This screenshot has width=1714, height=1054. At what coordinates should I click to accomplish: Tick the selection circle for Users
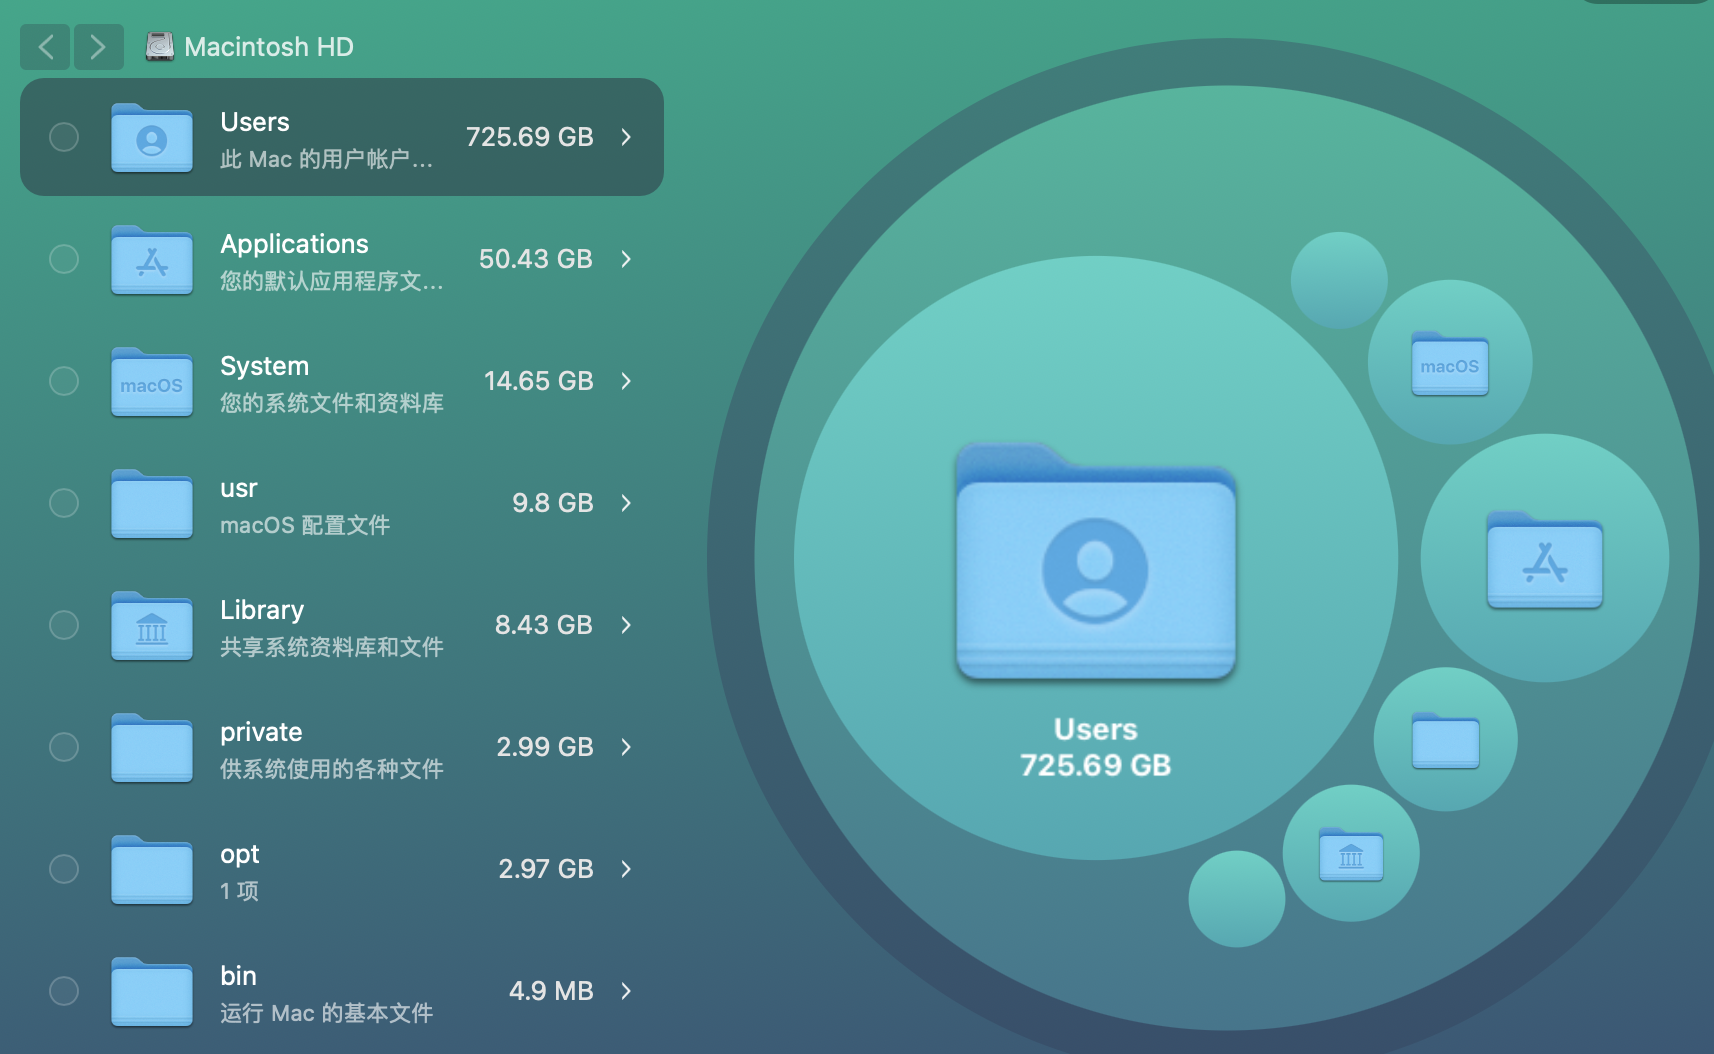(x=64, y=137)
